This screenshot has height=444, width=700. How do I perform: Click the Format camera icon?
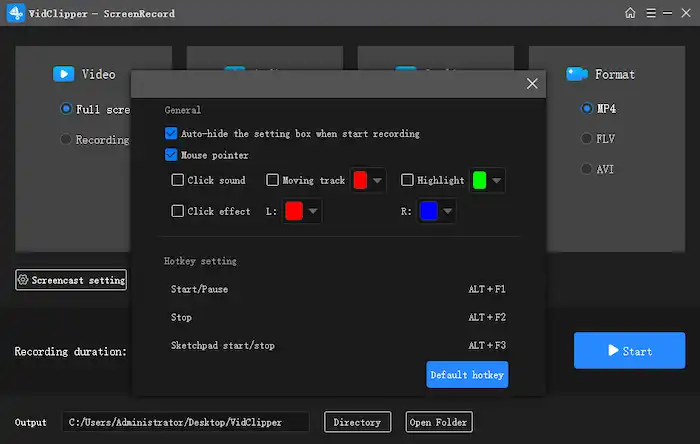coord(577,74)
